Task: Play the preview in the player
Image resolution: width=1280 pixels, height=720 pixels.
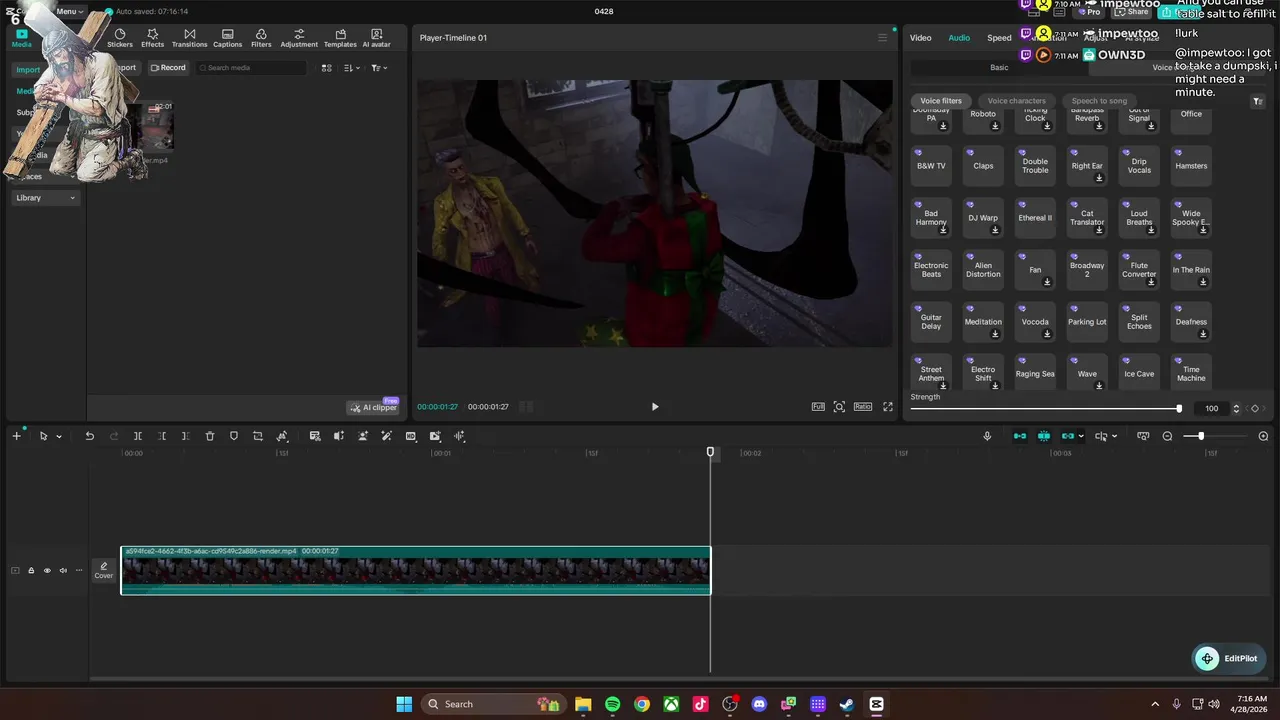Action: click(x=655, y=407)
